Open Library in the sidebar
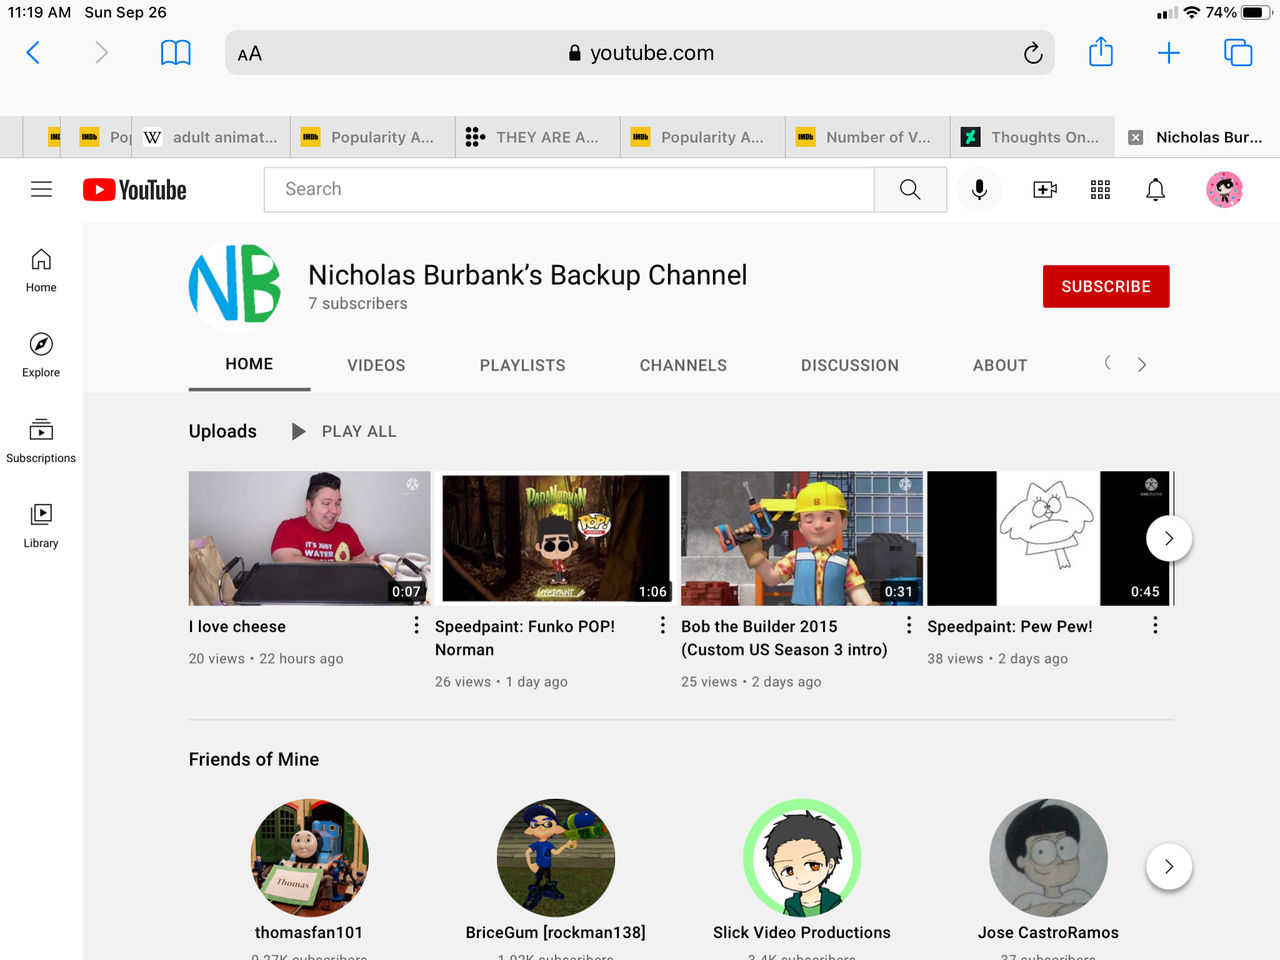Image resolution: width=1280 pixels, height=960 pixels. click(41, 525)
